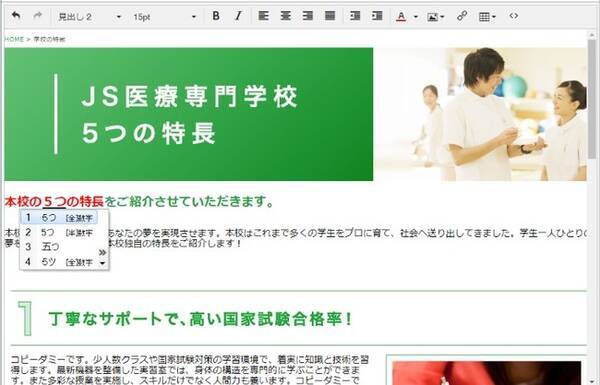Toggle italic formatting
This screenshot has width=600, height=385.
coord(238,16)
